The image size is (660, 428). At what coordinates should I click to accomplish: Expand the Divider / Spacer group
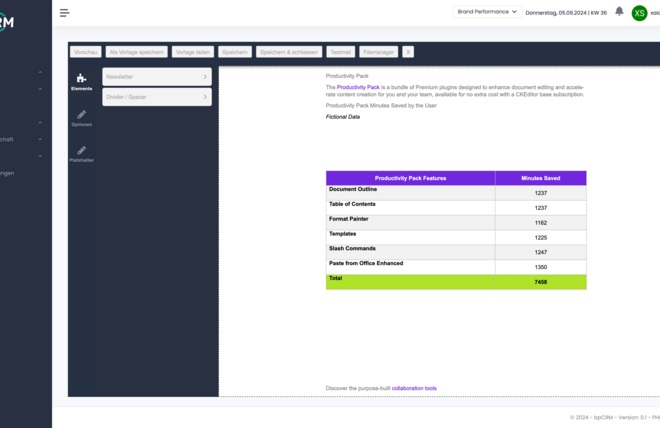(x=157, y=97)
